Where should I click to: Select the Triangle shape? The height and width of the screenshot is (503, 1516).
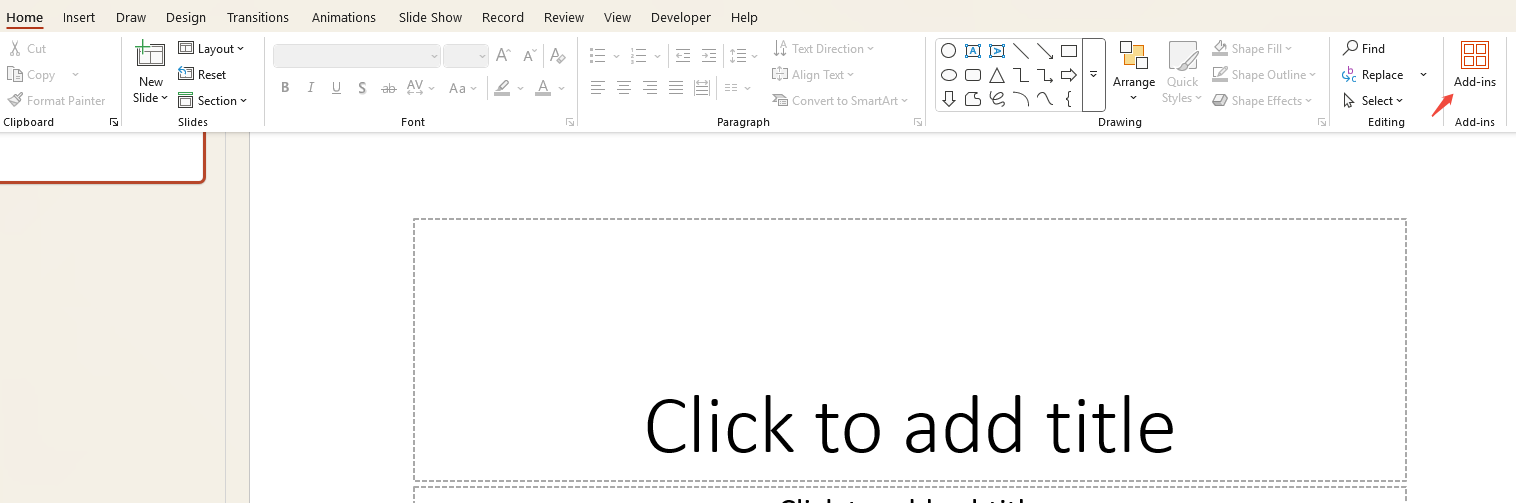(997, 75)
